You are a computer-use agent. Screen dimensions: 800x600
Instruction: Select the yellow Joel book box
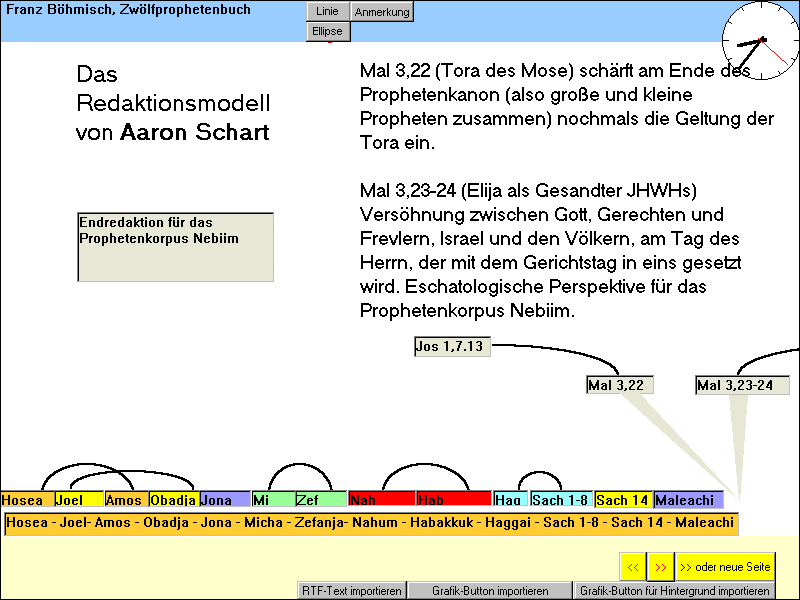point(79,499)
